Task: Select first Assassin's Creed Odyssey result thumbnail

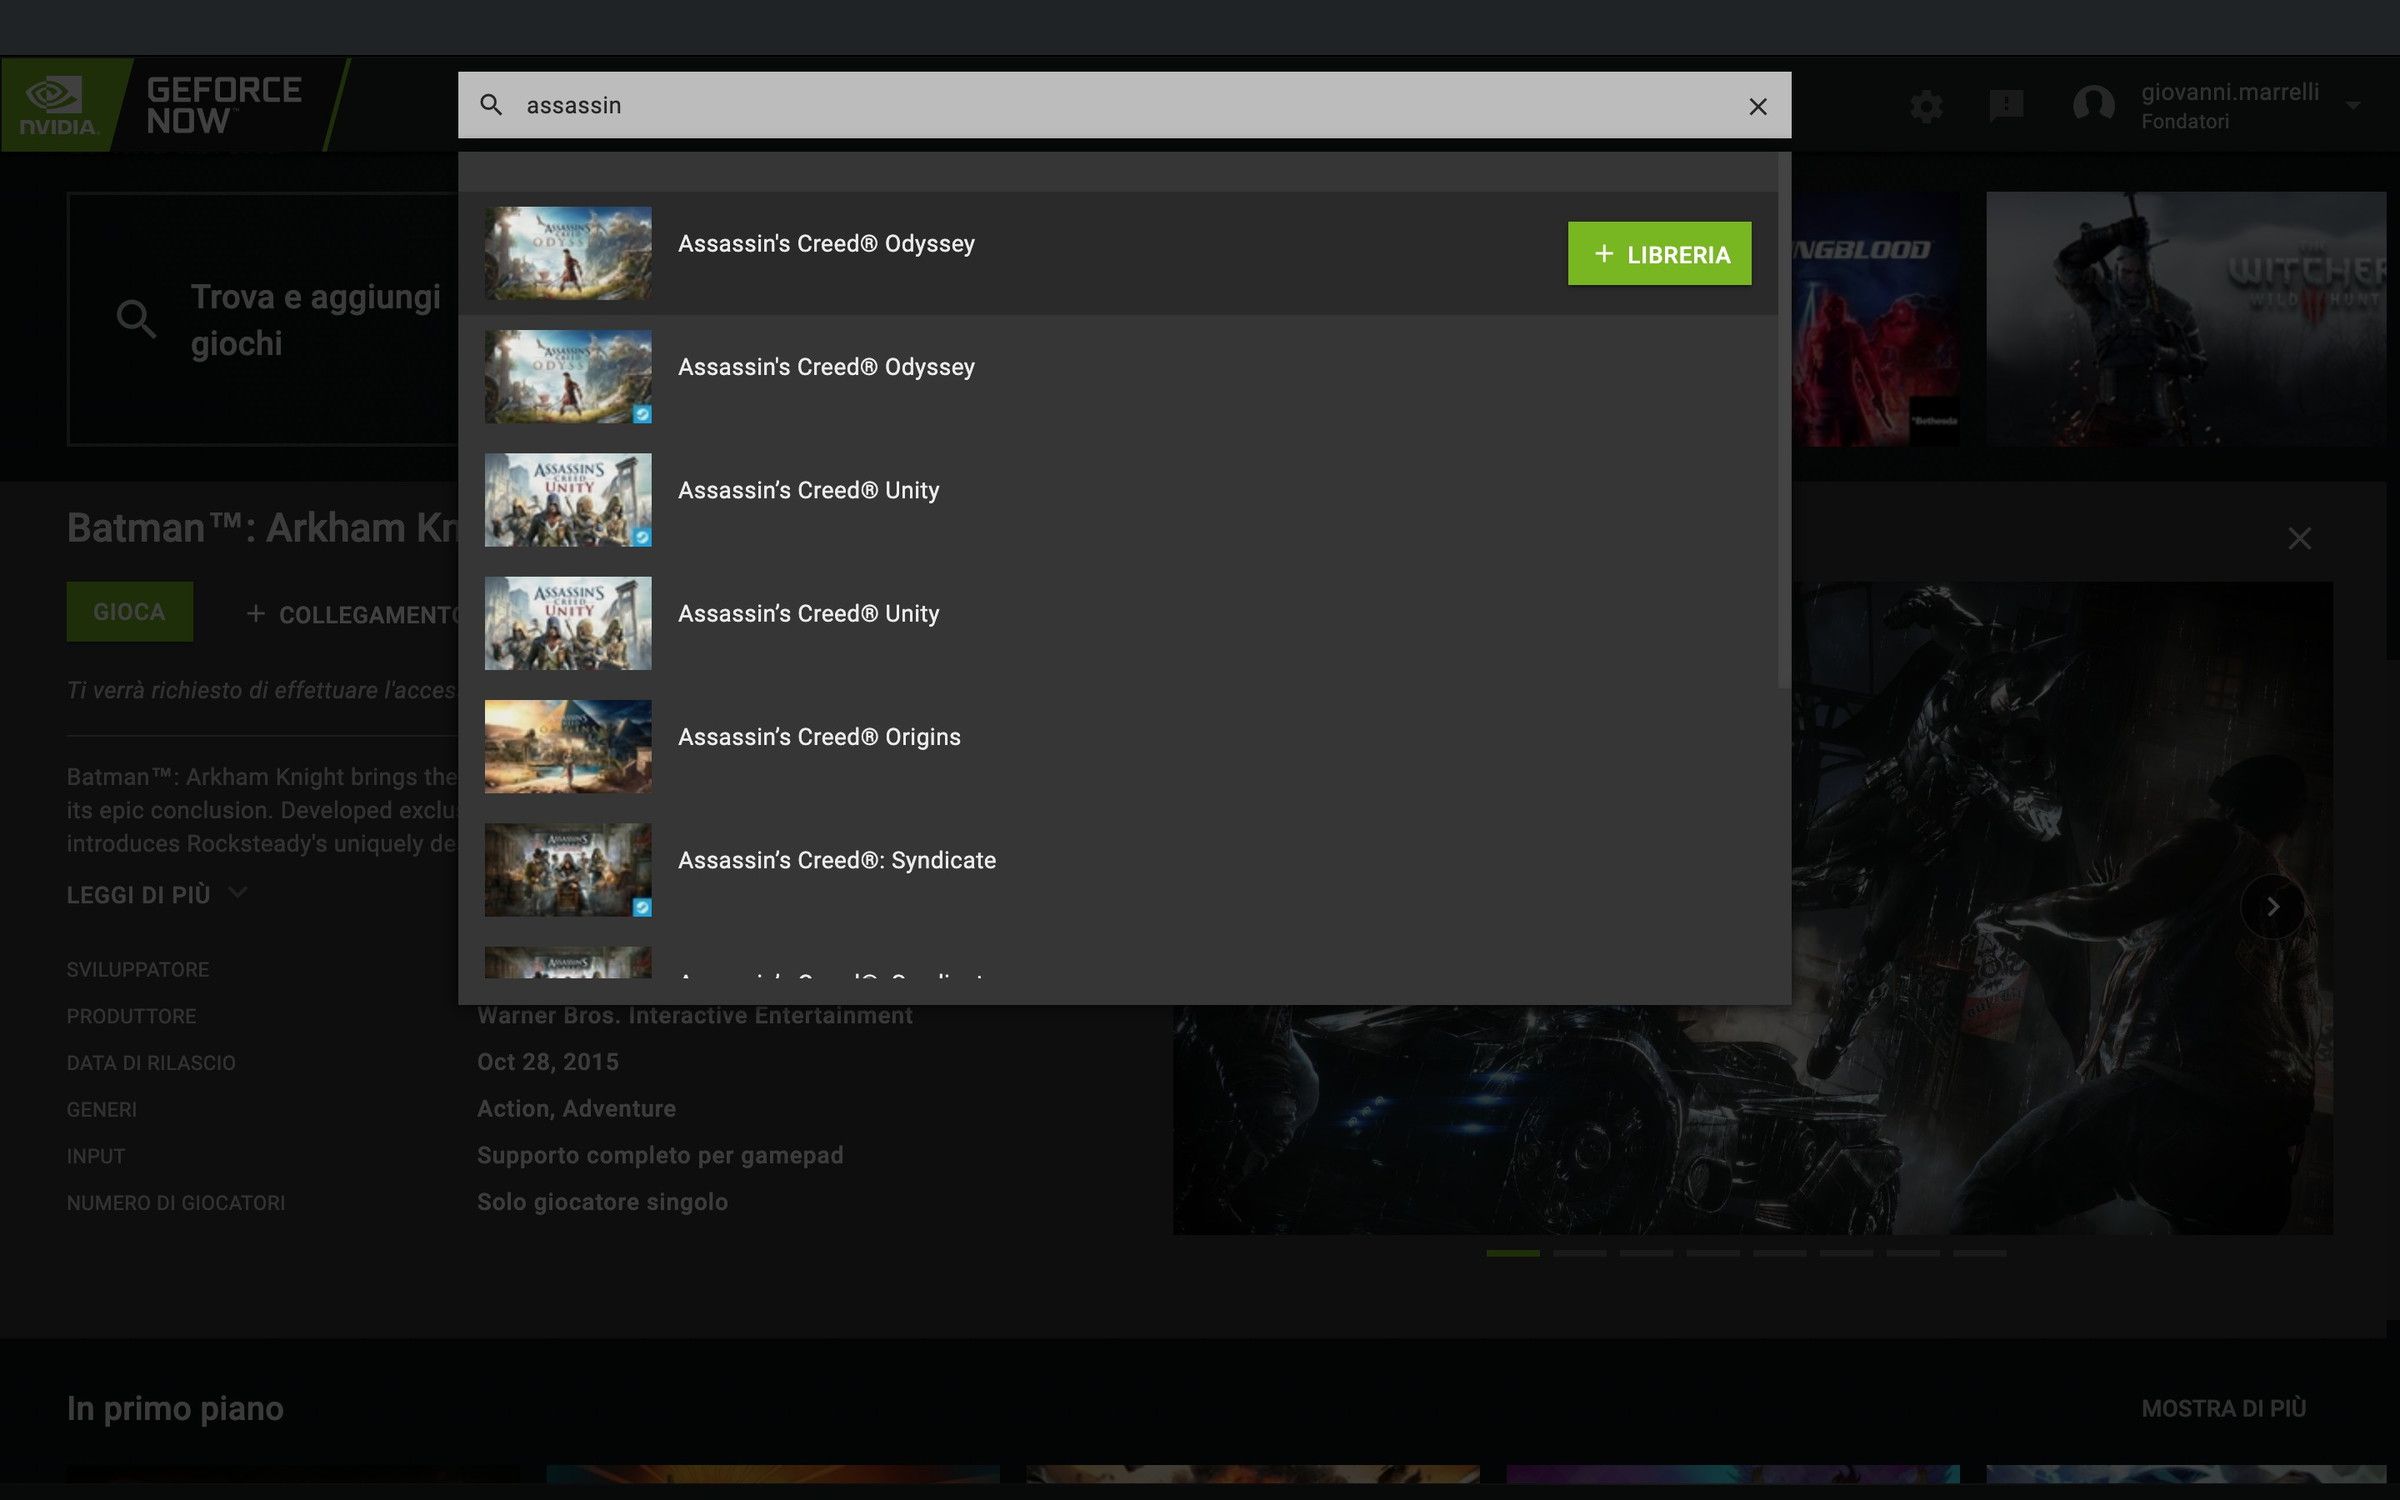Action: 568,253
